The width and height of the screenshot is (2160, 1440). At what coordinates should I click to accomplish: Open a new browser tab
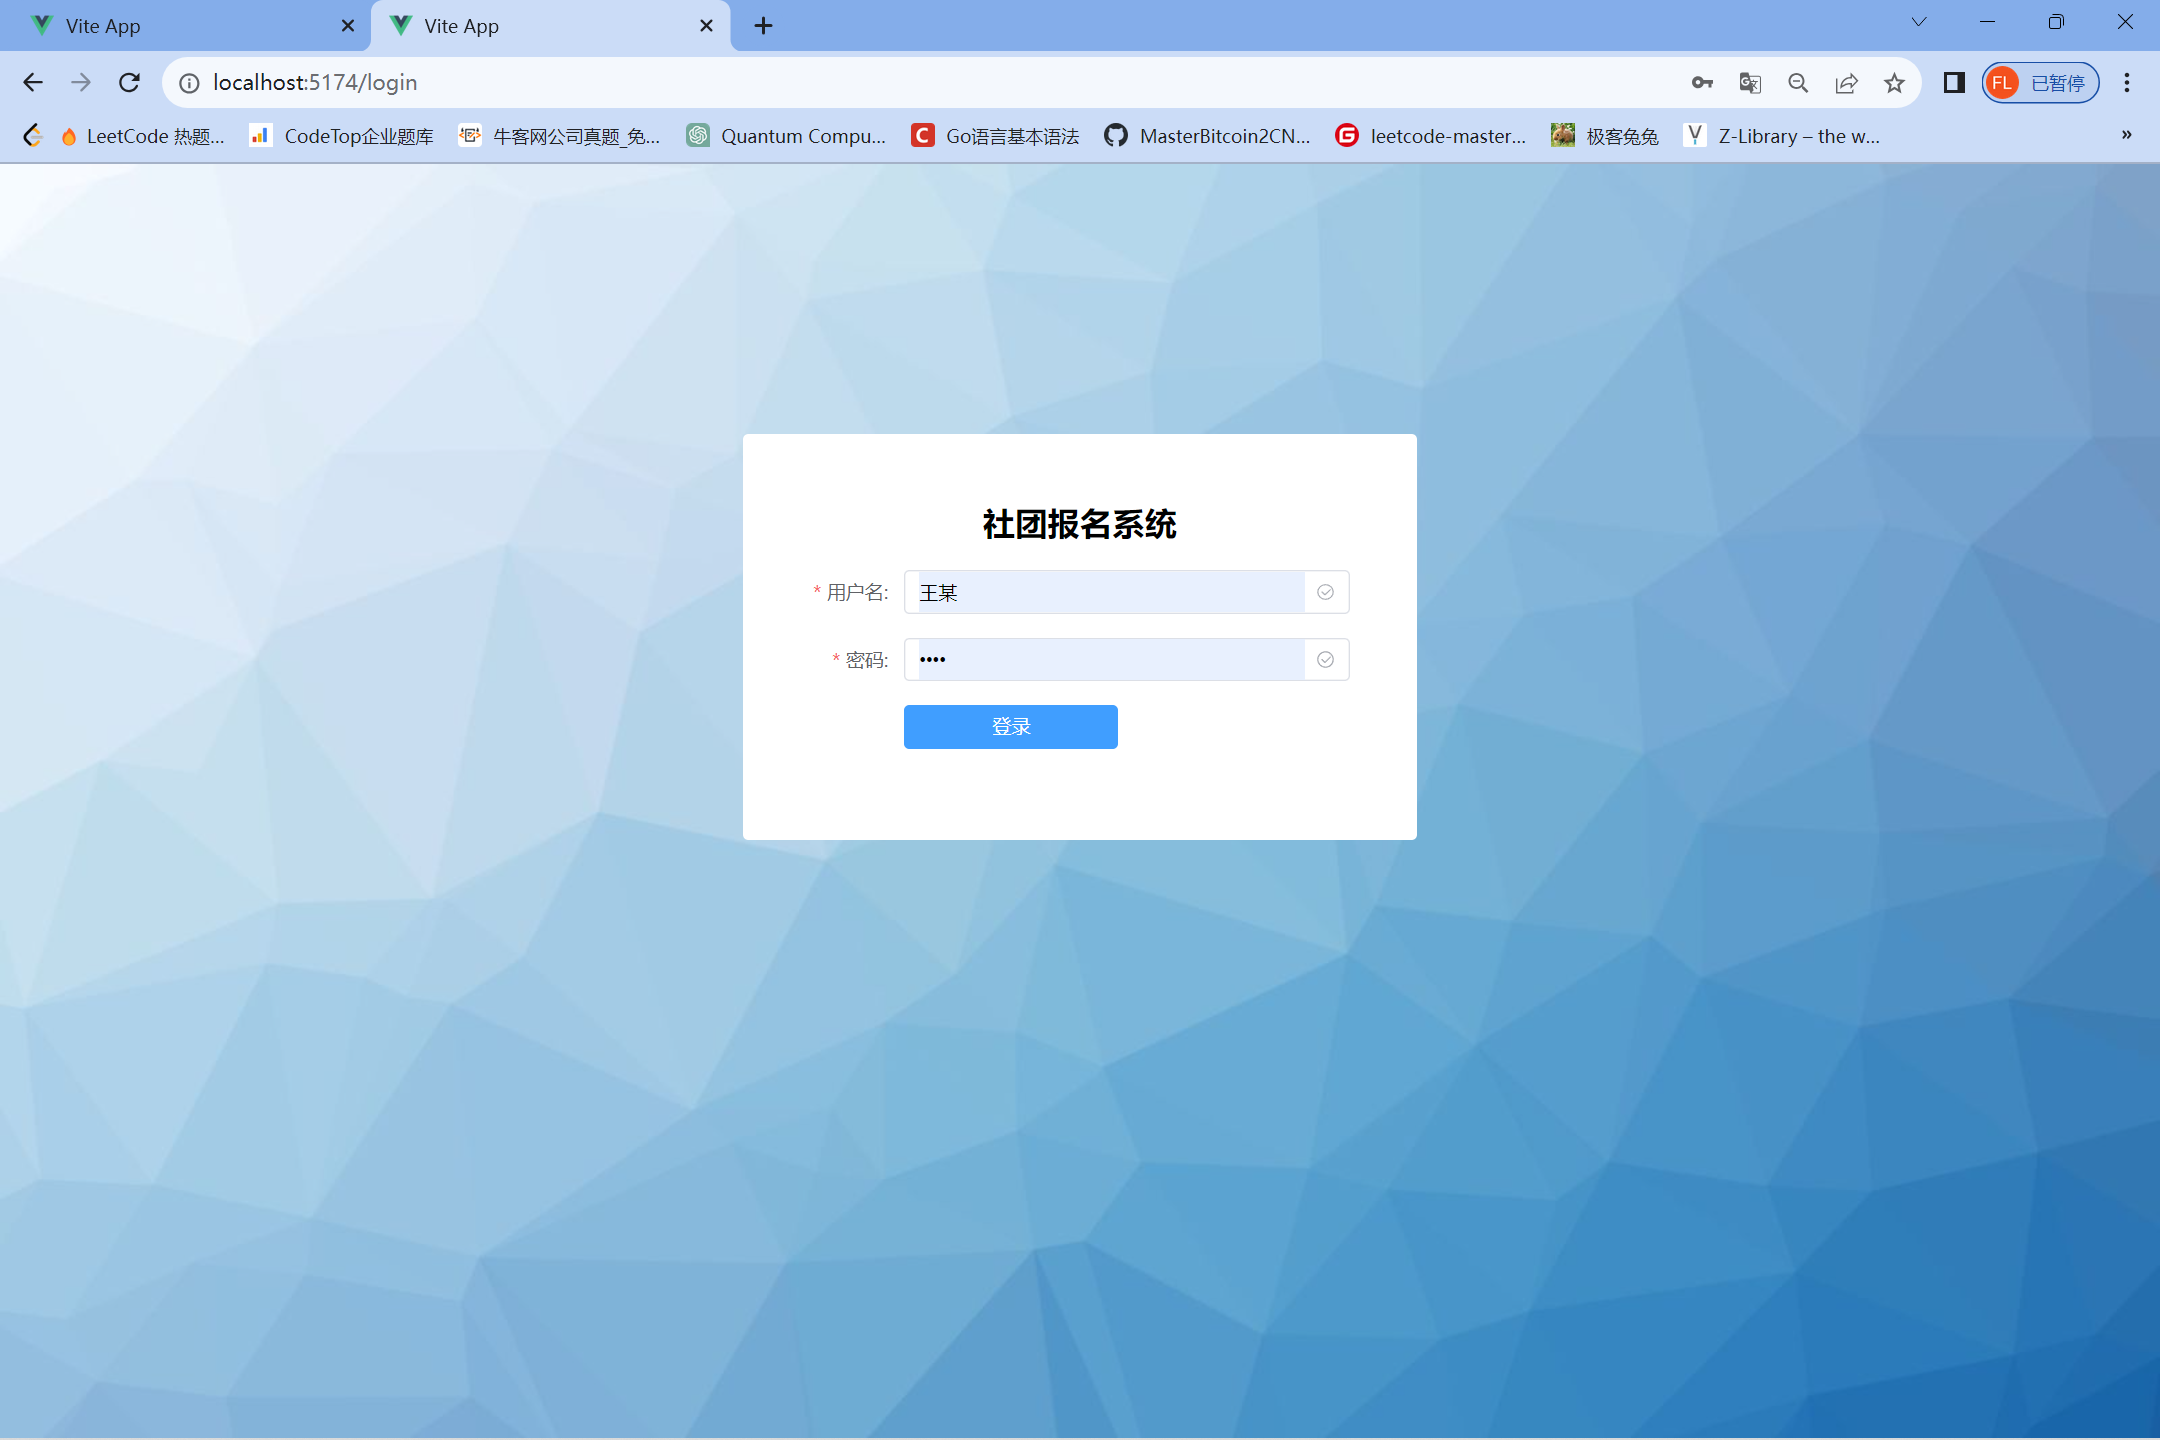coord(763,26)
